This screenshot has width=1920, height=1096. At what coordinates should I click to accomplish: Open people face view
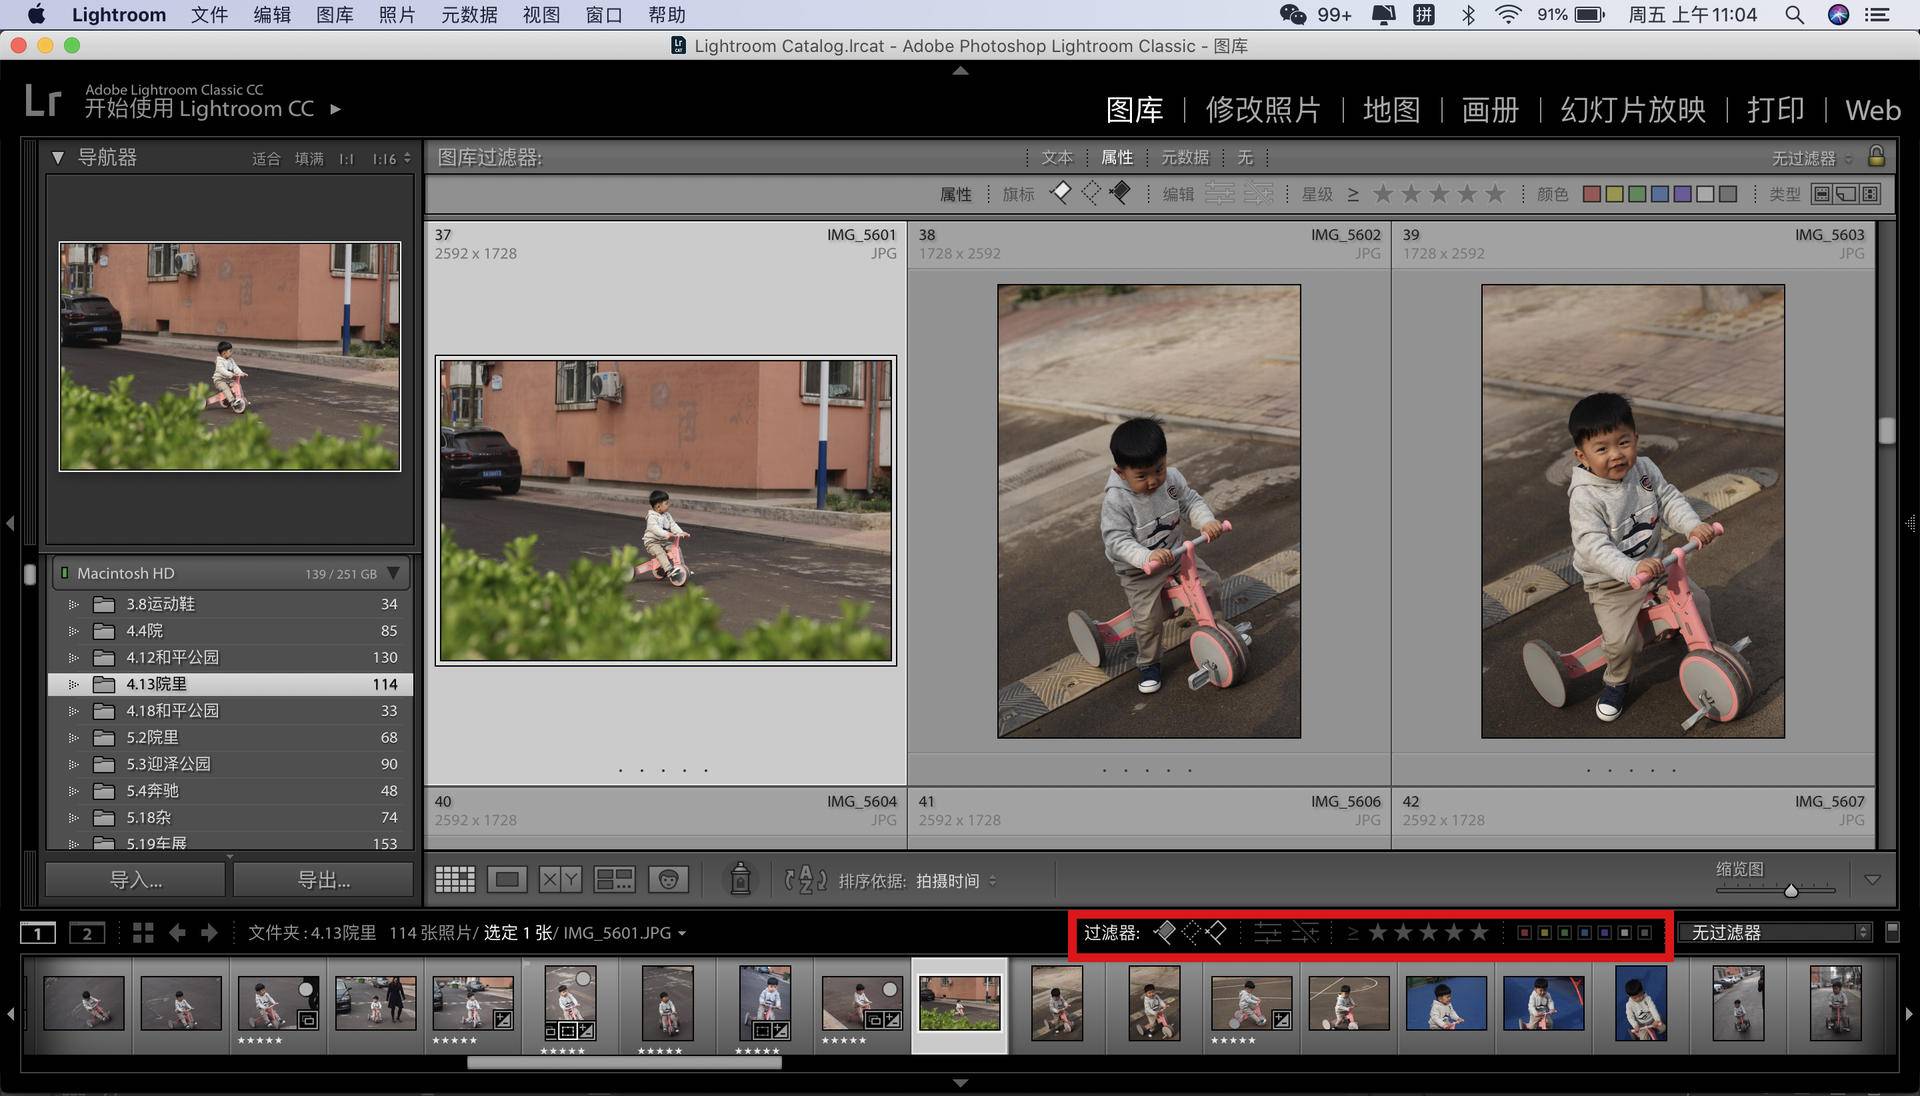pyautogui.click(x=668, y=880)
